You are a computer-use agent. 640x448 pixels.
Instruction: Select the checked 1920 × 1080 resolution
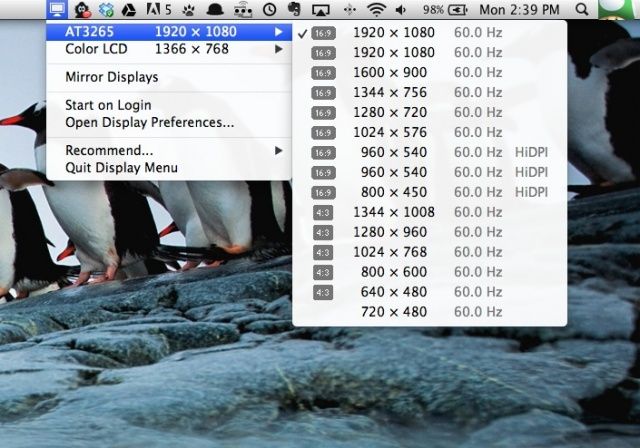pos(393,33)
